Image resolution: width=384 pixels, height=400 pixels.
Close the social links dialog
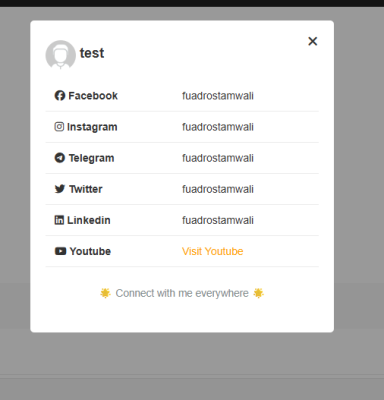[312, 41]
